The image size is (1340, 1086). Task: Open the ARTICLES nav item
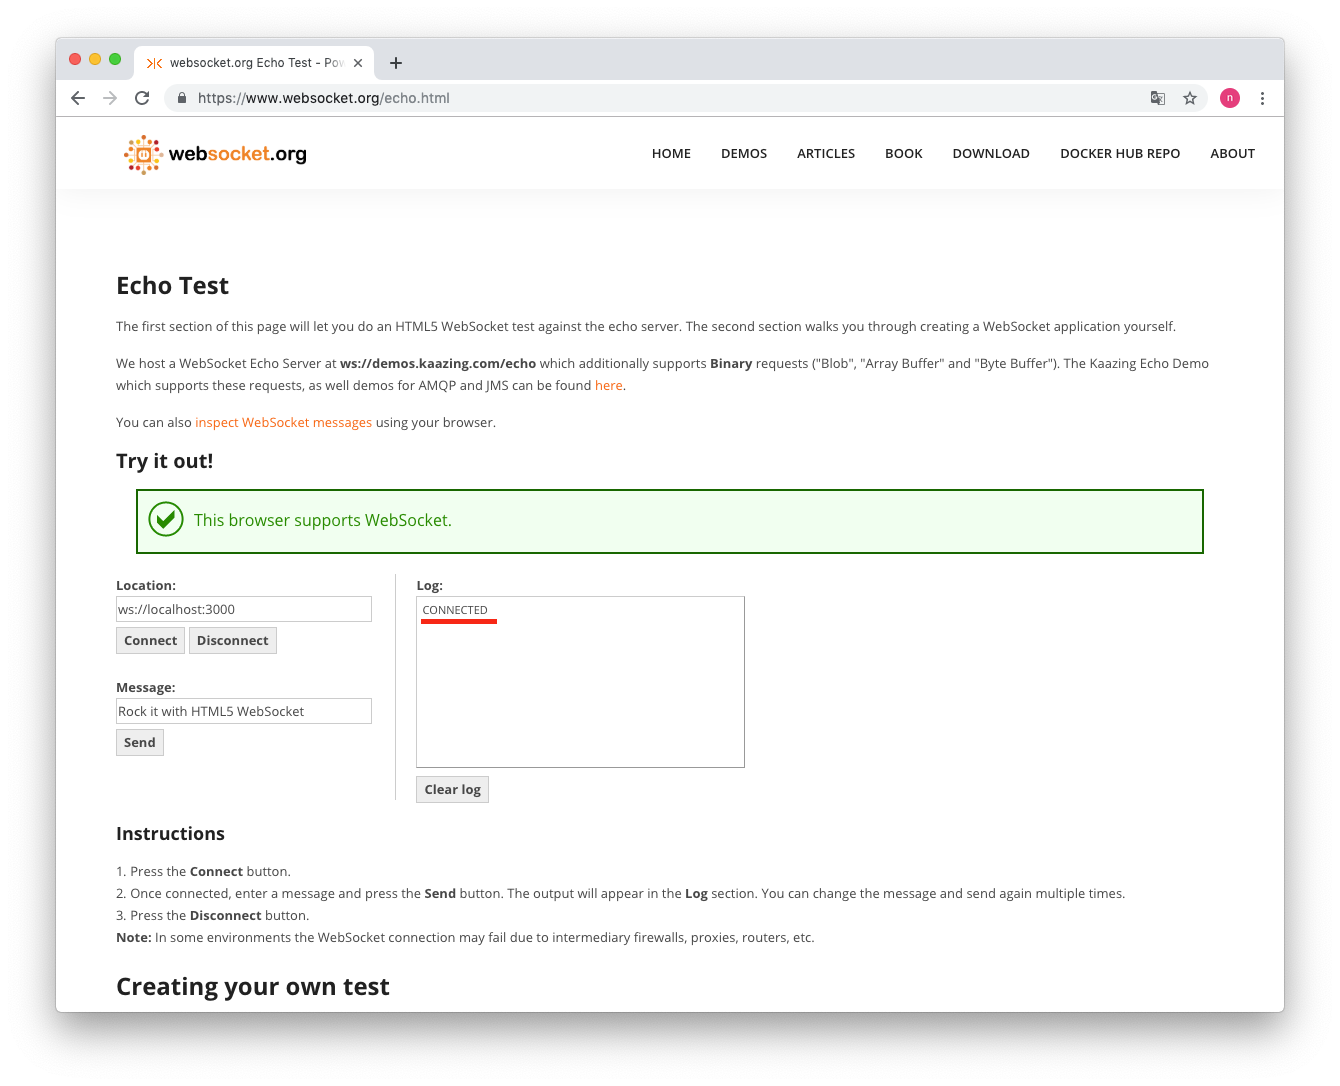(x=826, y=154)
